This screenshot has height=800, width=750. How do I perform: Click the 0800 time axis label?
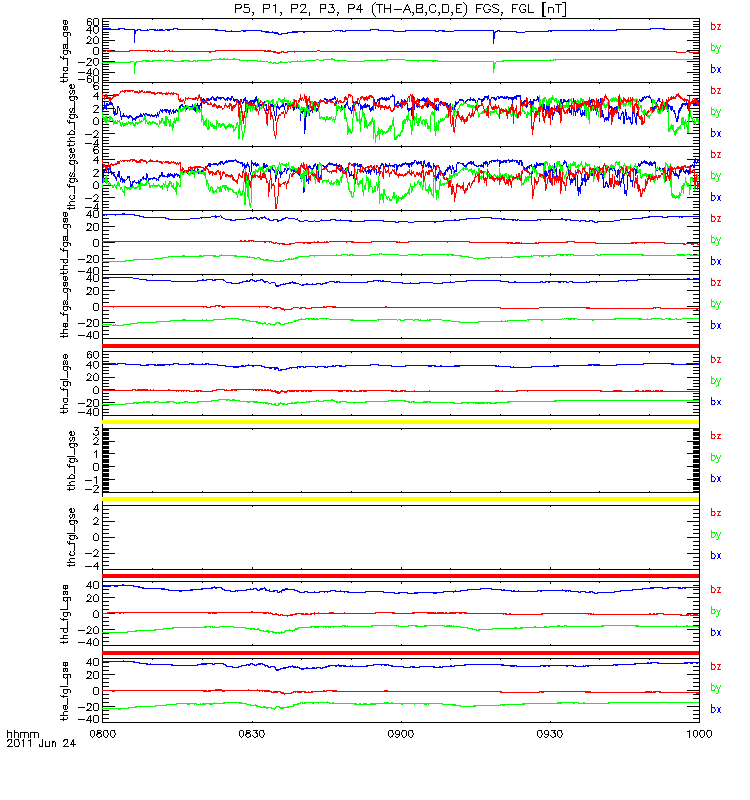pyautogui.click(x=103, y=734)
